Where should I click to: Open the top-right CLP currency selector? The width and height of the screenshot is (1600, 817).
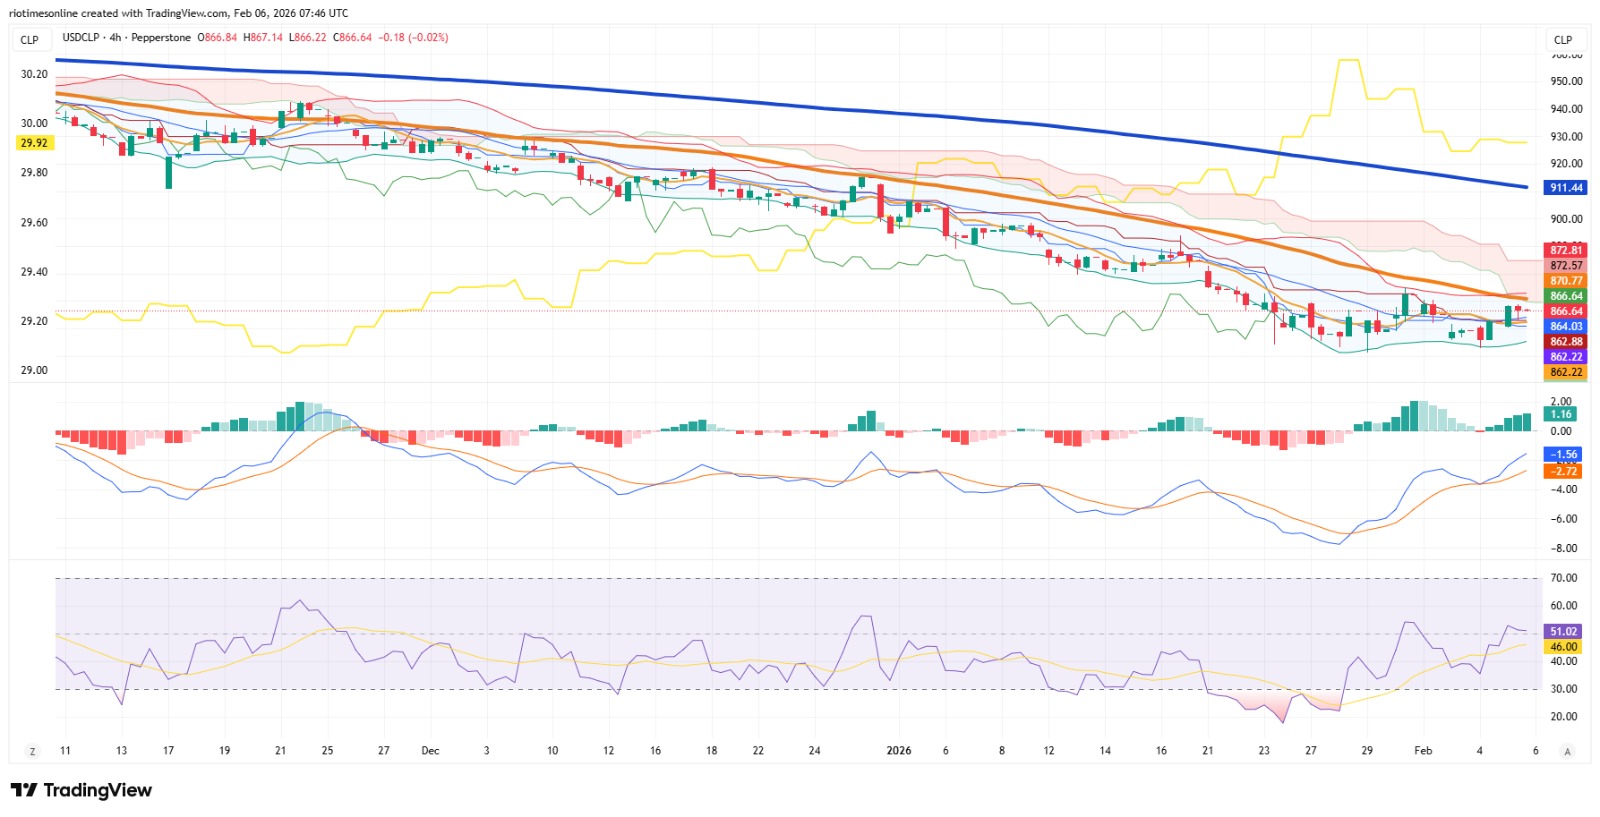tap(1563, 40)
